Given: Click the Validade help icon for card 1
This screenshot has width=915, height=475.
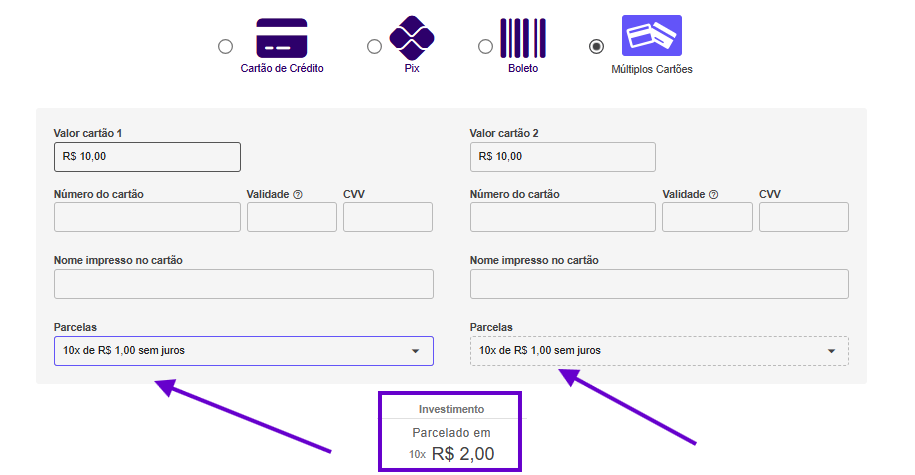Looking at the screenshot, I should pos(298,194).
